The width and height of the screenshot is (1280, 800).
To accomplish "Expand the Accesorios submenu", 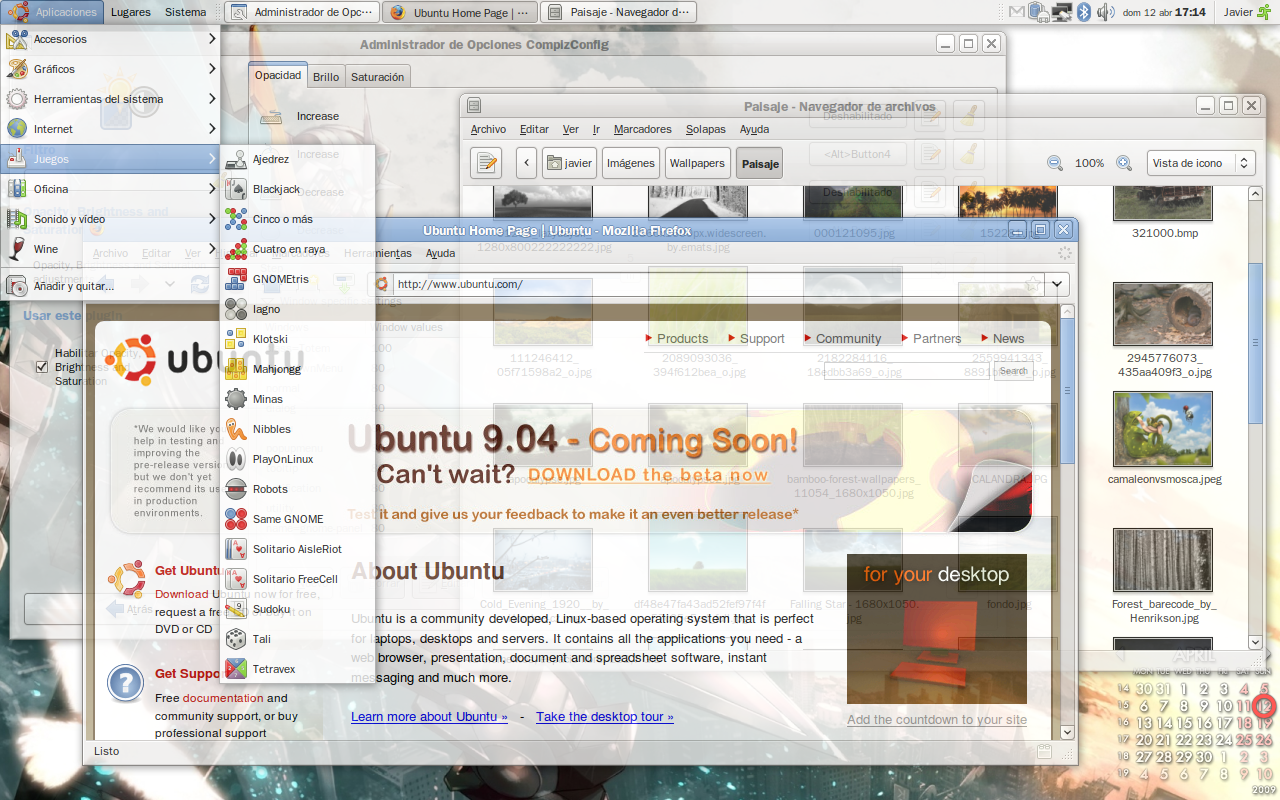I will pyautogui.click(x=110, y=39).
